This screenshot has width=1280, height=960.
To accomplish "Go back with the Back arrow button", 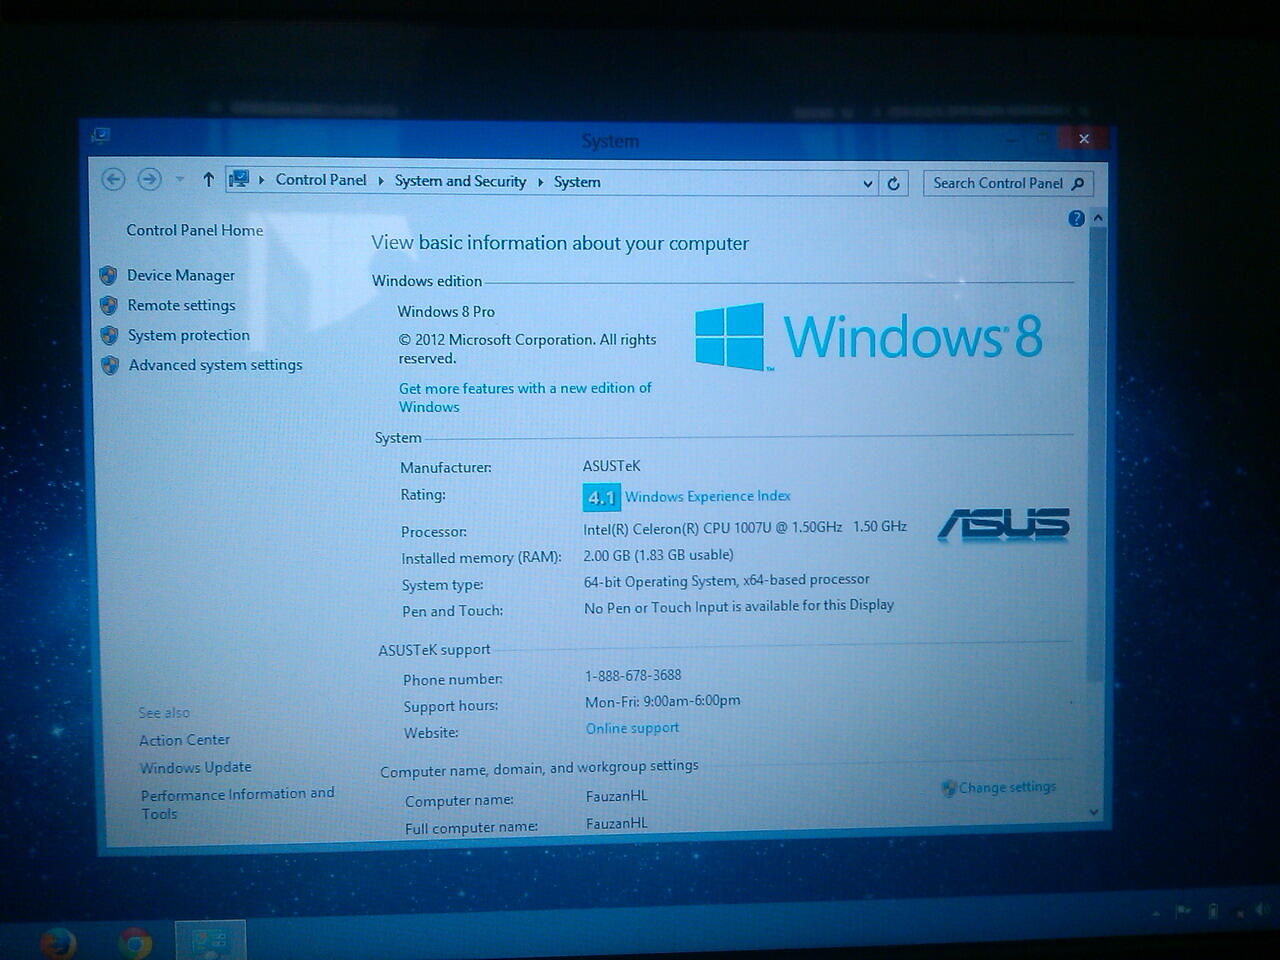I will coord(114,179).
